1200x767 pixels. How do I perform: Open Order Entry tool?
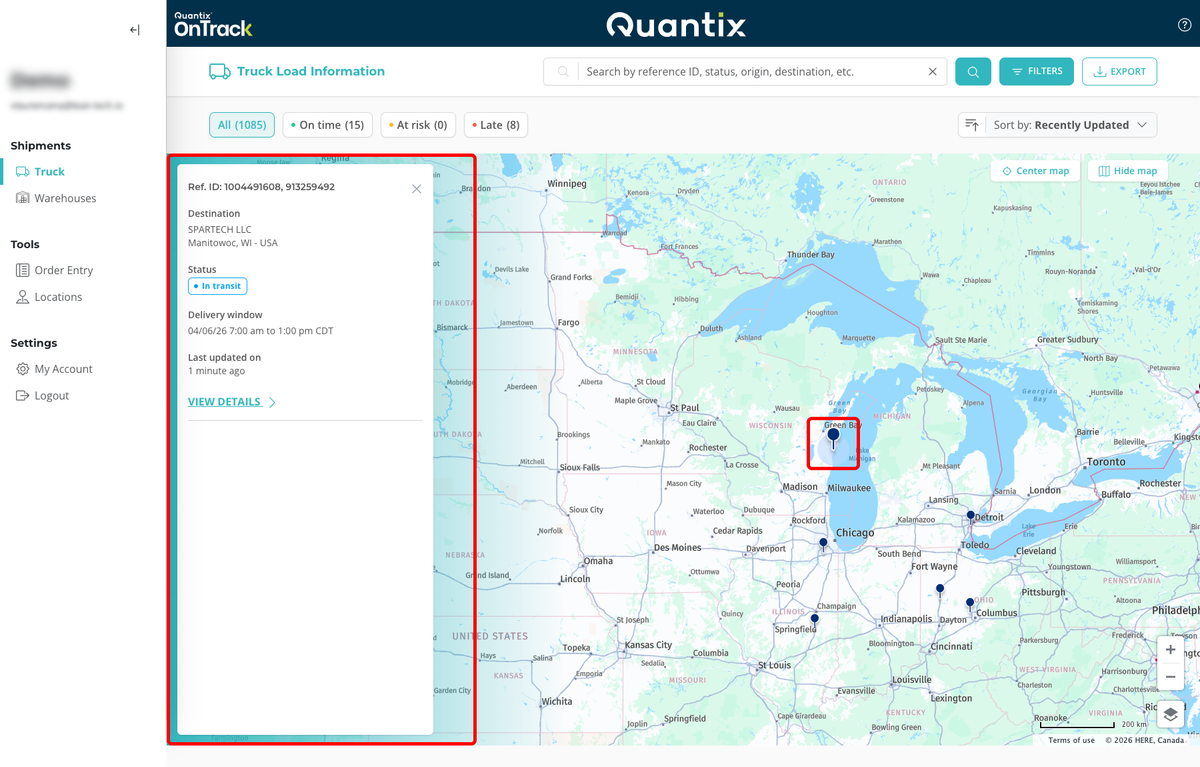[63, 270]
